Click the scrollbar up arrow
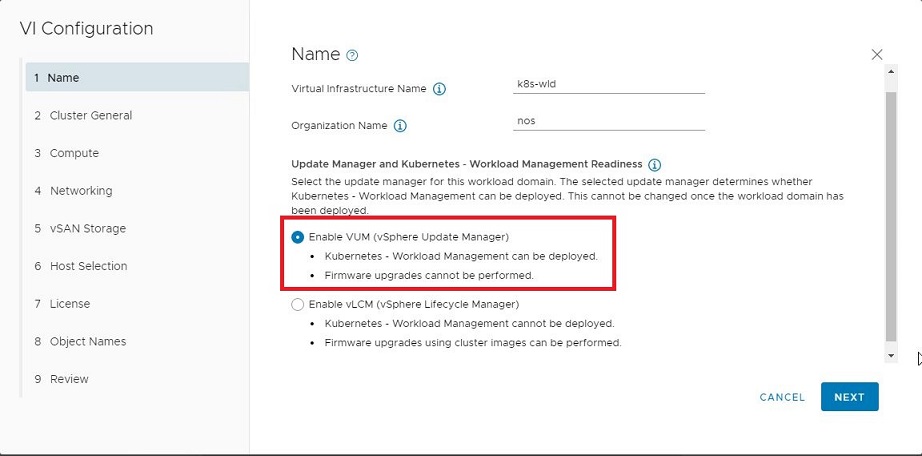The height and width of the screenshot is (456, 922). (x=891, y=71)
